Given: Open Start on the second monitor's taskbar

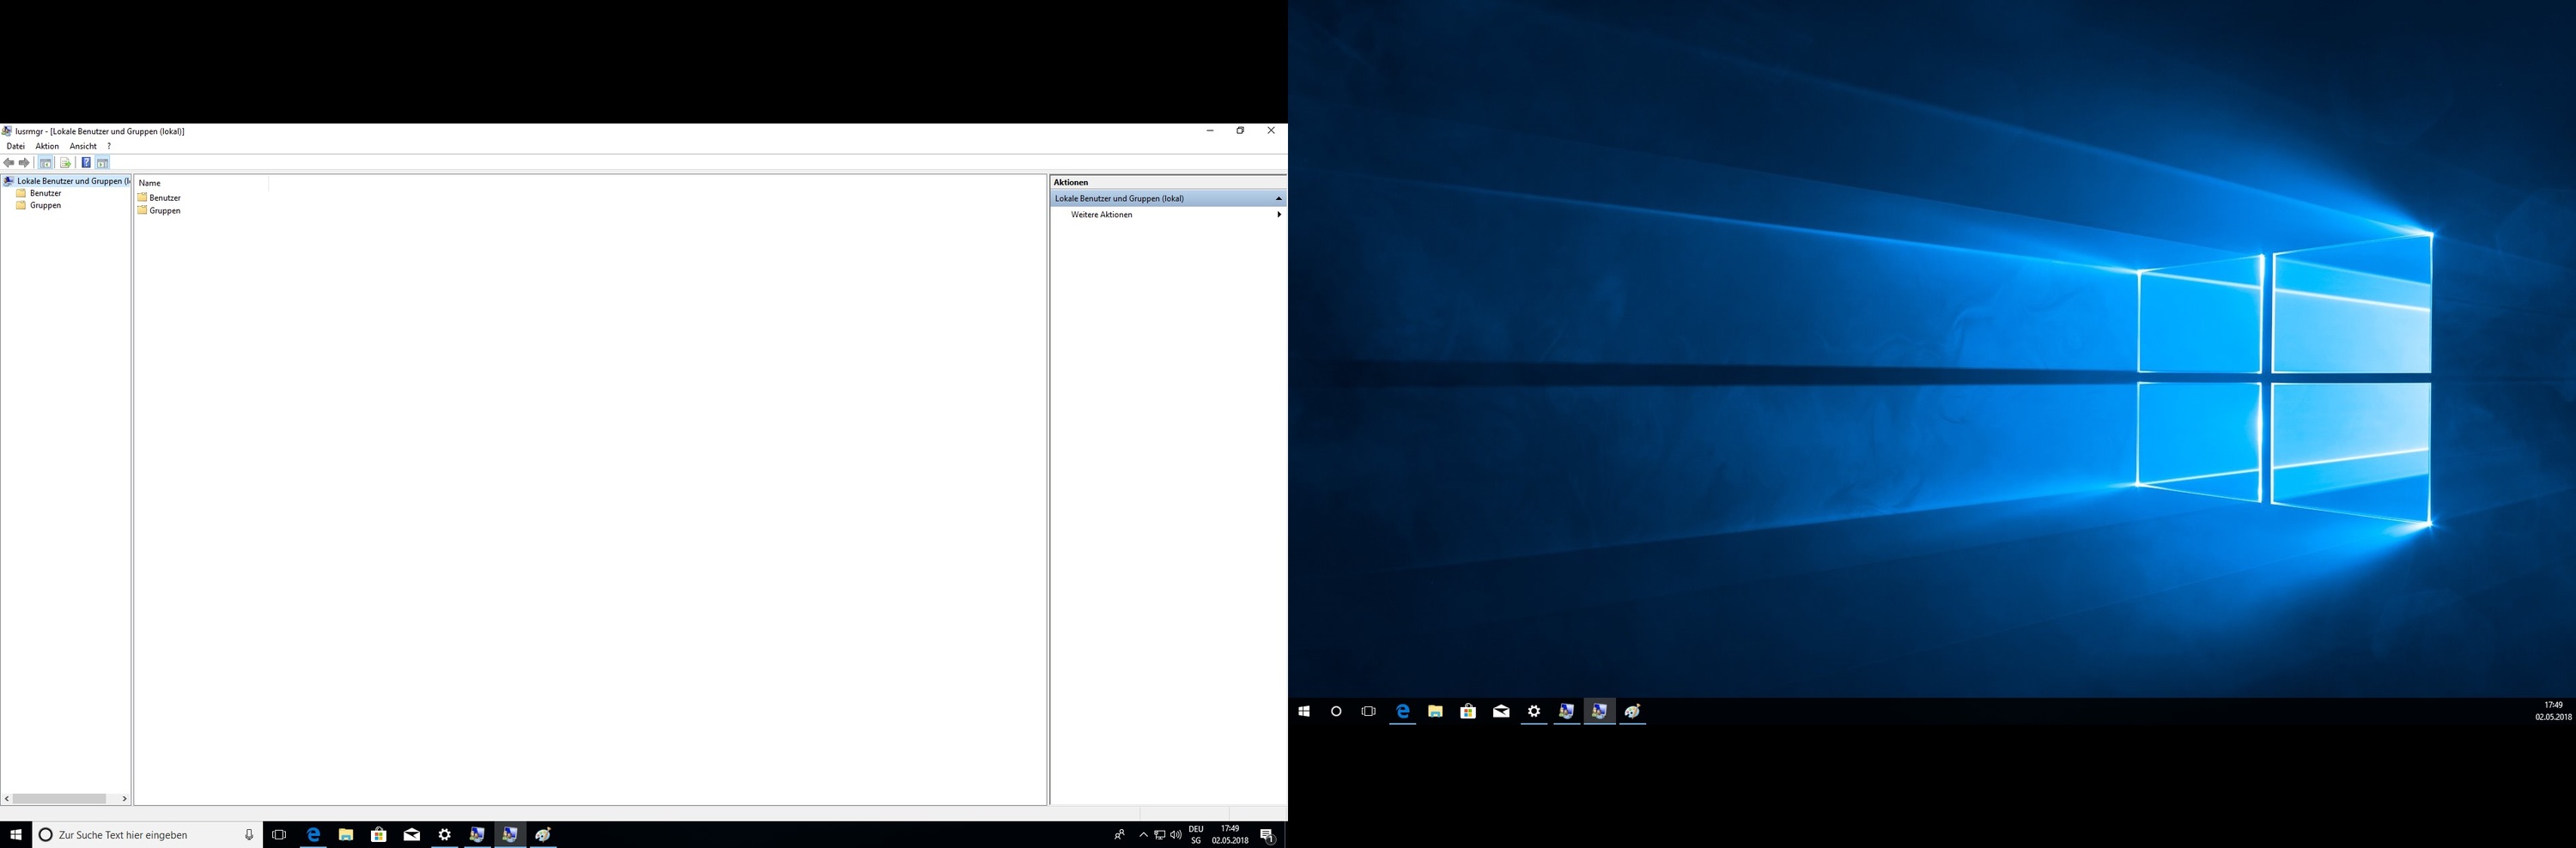Looking at the screenshot, I should (x=1304, y=711).
